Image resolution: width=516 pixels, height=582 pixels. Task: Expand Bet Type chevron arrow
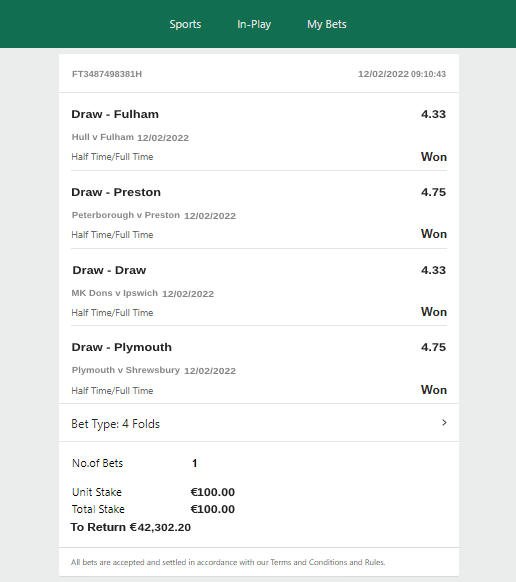point(444,422)
